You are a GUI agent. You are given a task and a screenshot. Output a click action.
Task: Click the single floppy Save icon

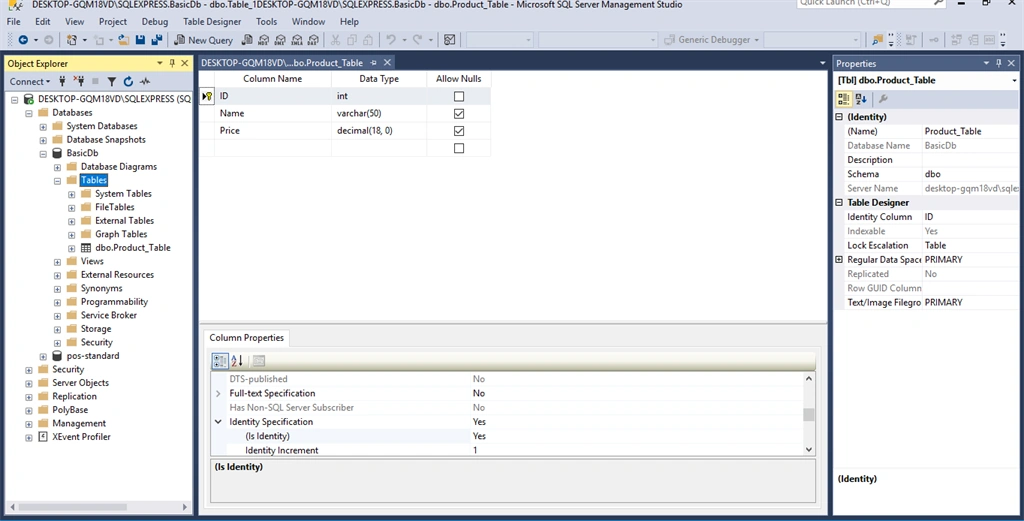(140, 40)
